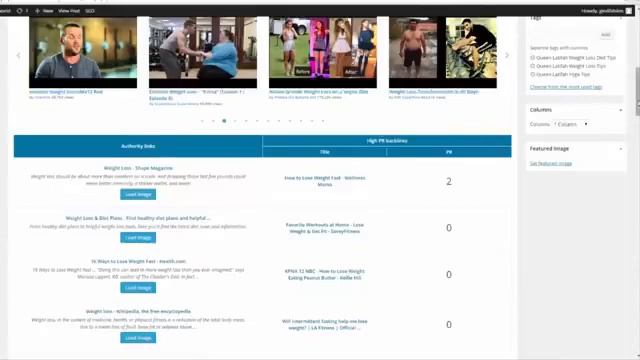Viewport: 640px width, 360px height.
Task: Click the previous arrow on the video carousel
Action: 18,56
